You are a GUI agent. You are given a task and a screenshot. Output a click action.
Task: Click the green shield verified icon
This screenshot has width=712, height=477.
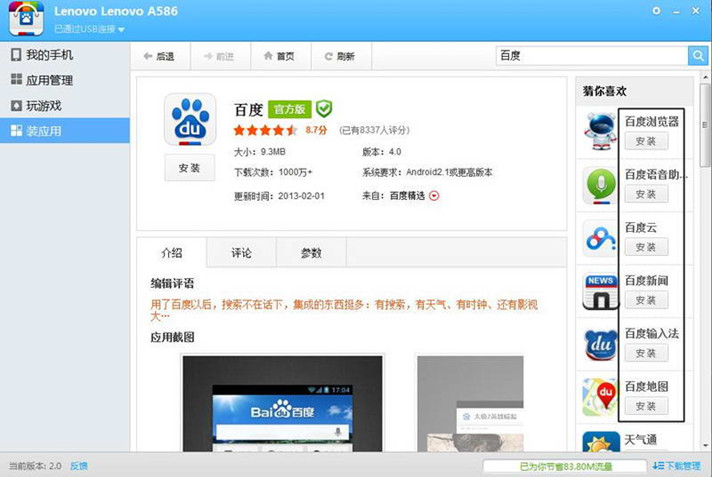point(324,109)
